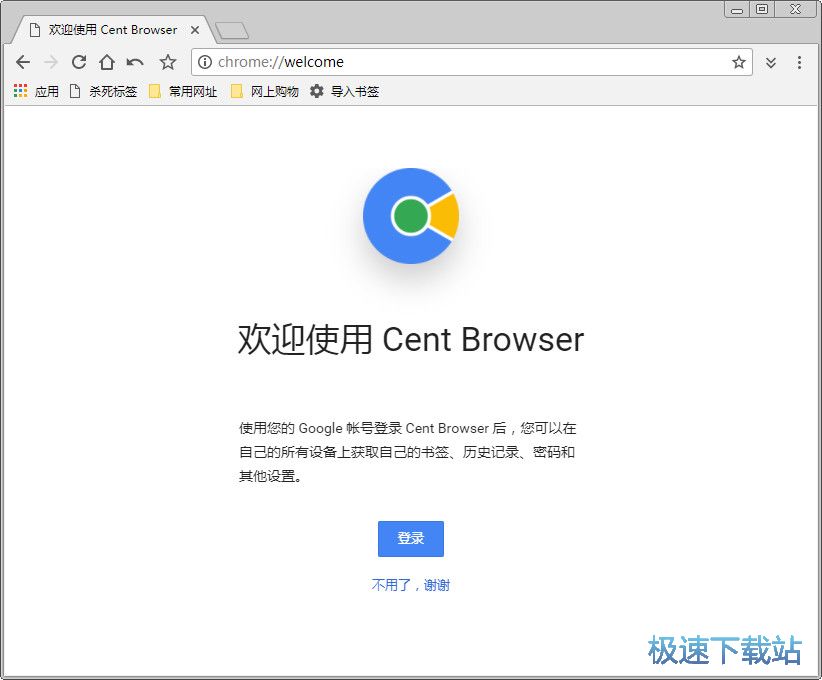Open the 常用网址 bookmark folder
822x680 pixels.
(183, 91)
